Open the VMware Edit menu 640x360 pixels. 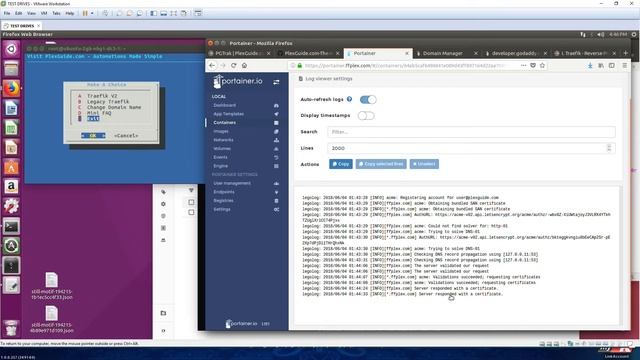coord(19,13)
